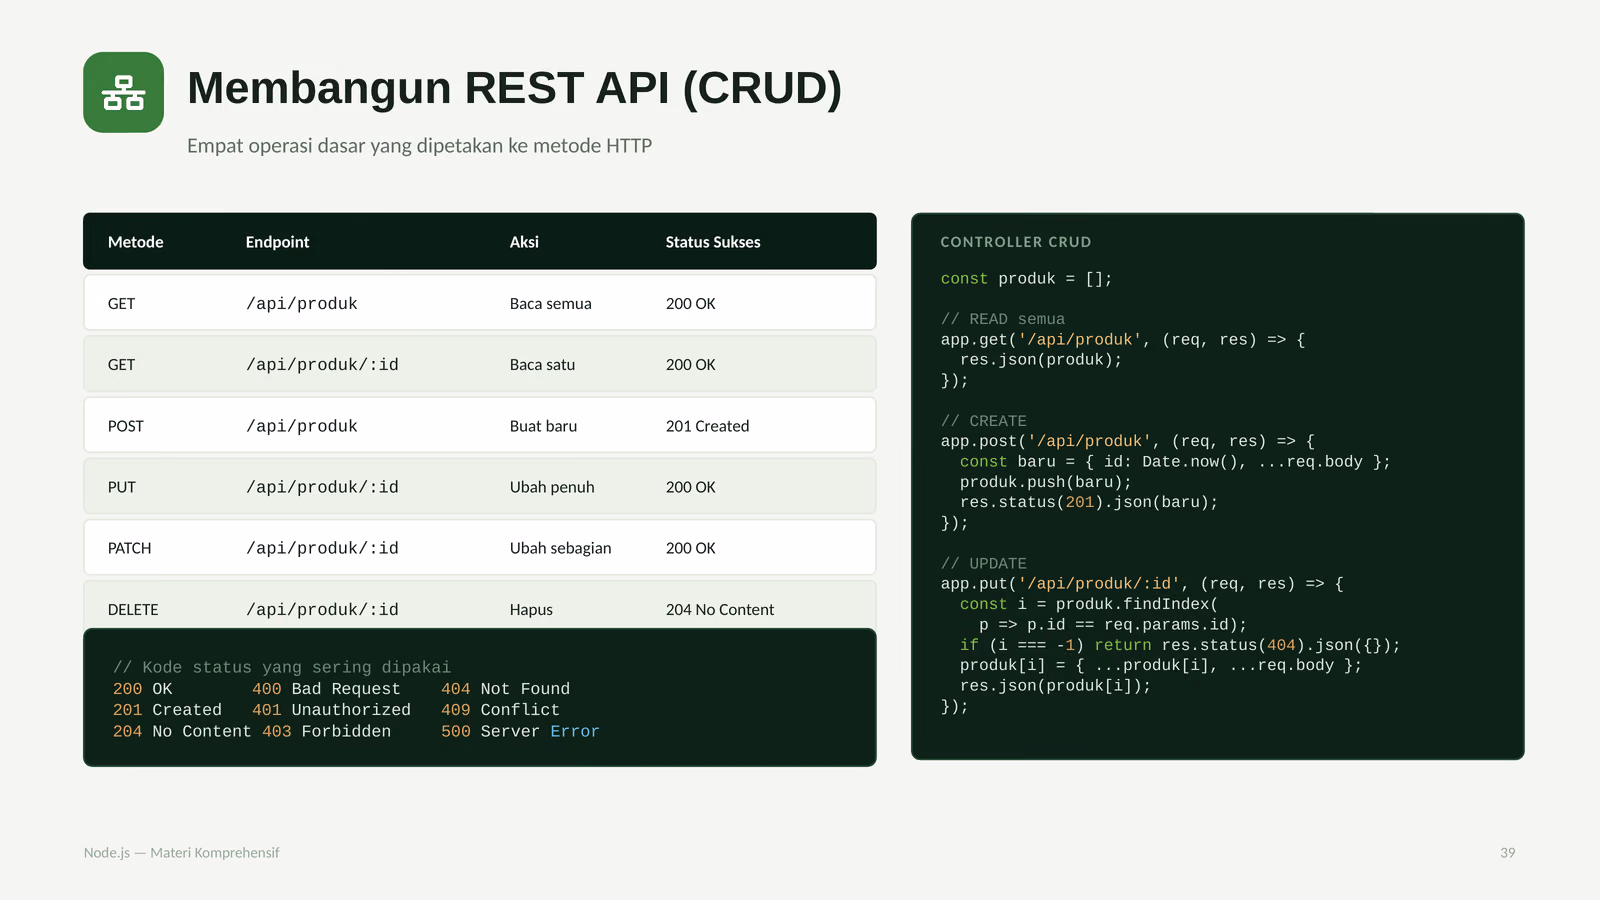Click the "if (i === -1) return" code line
This screenshot has height=900, width=1600.
1180,645
